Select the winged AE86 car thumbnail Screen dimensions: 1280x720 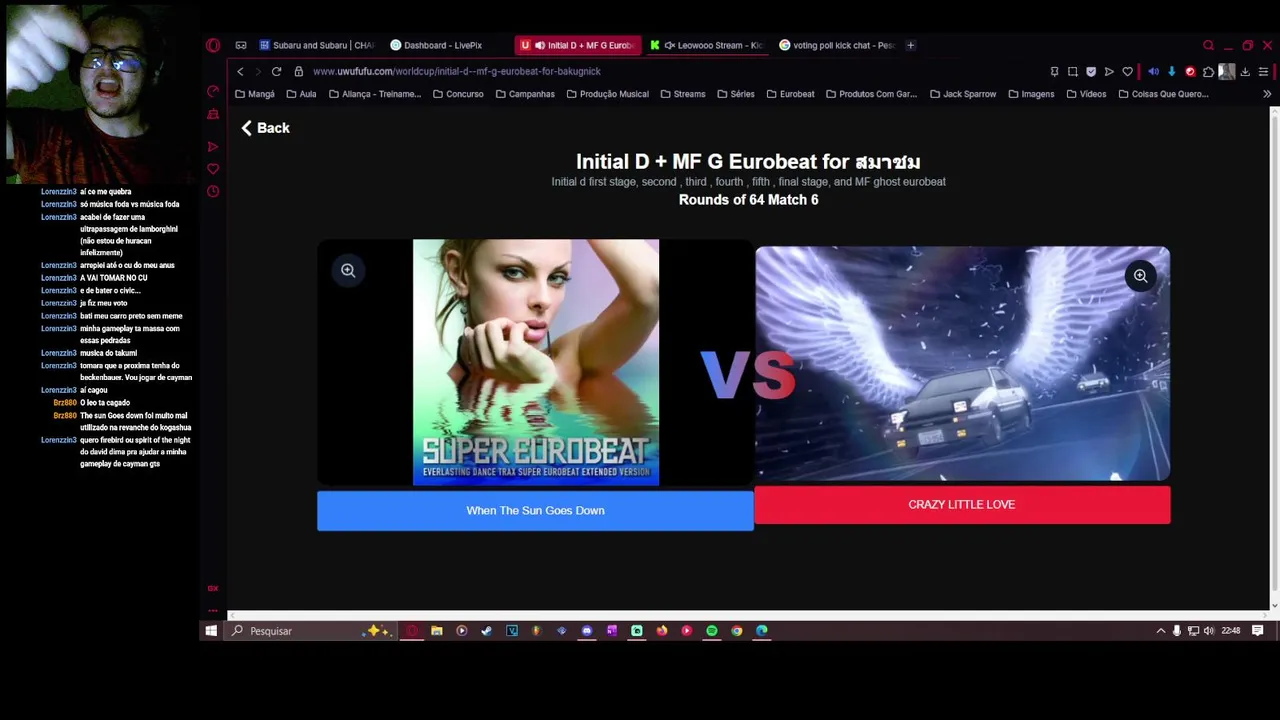962,364
